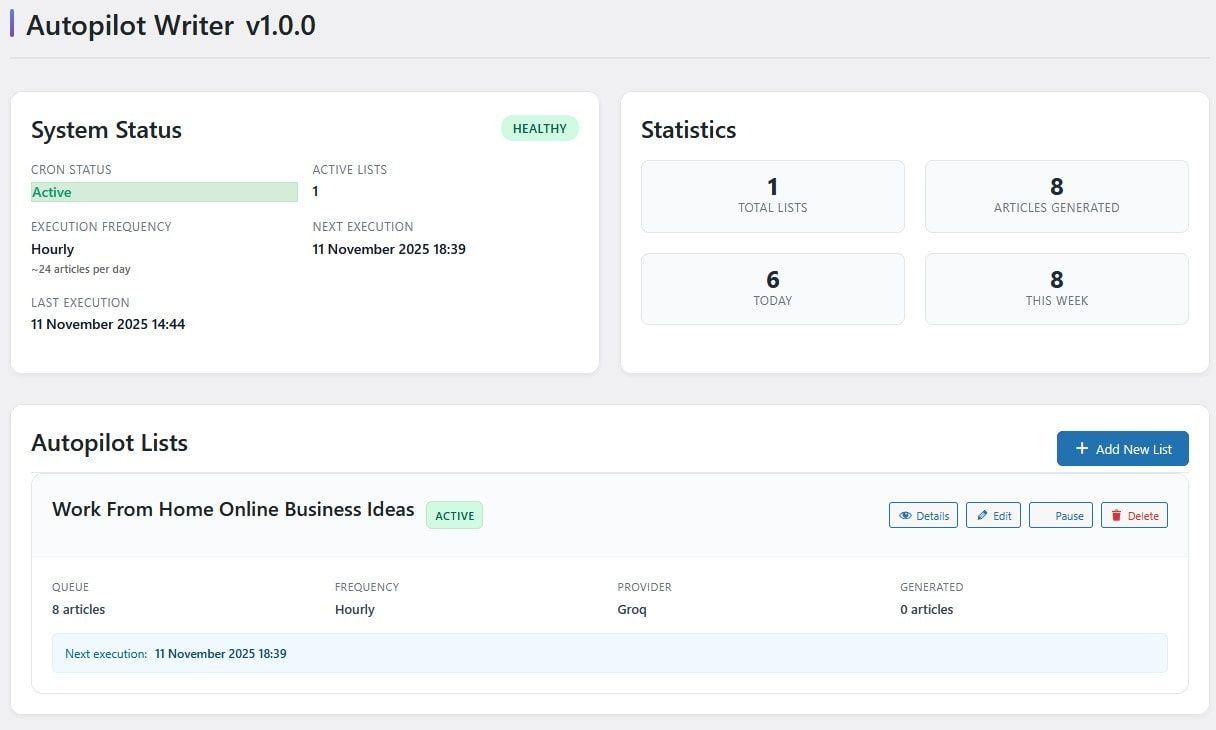Click the red trash icon for Delete
The width and height of the screenshot is (1216, 730).
1117,516
